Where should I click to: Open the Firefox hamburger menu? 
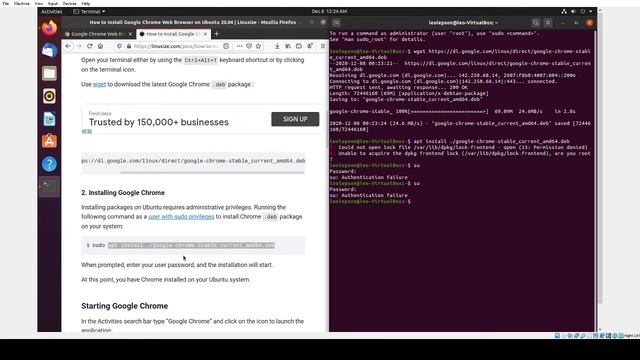pyautogui.click(x=323, y=46)
